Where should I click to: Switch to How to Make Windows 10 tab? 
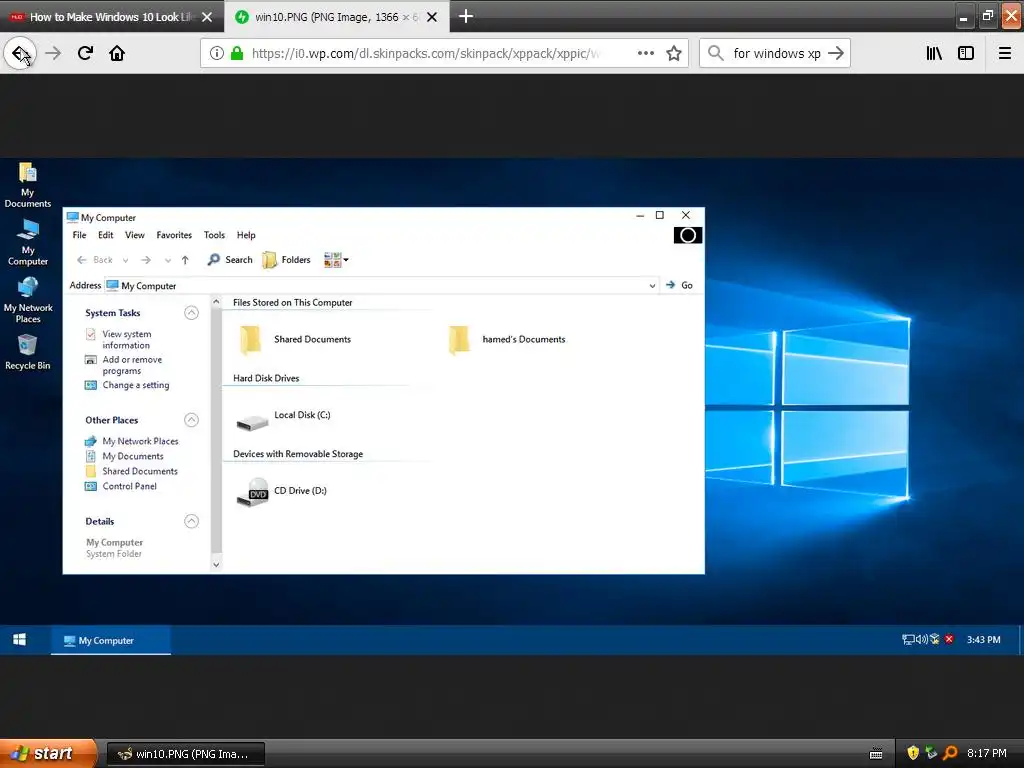point(112,17)
